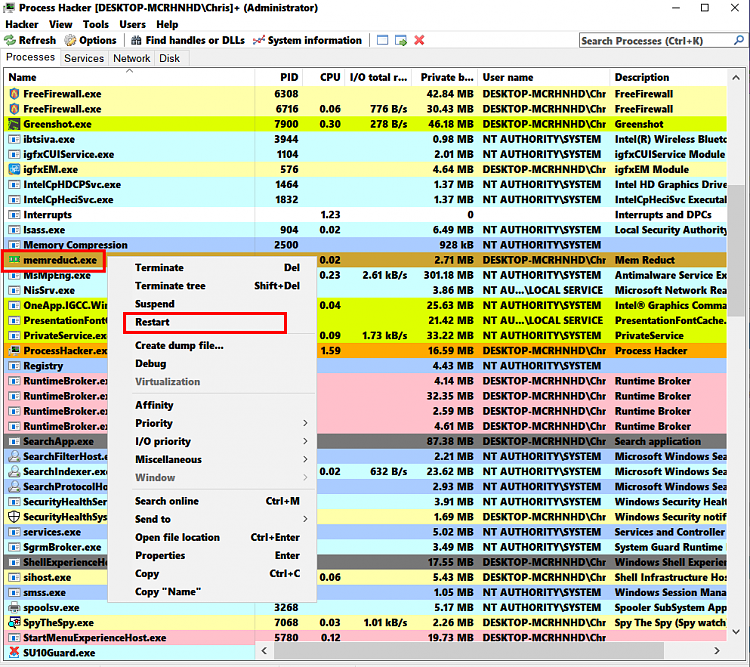The image size is (750, 667).
Task: Sort by the CPU column header
Action: pyautogui.click(x=324, y=78)
